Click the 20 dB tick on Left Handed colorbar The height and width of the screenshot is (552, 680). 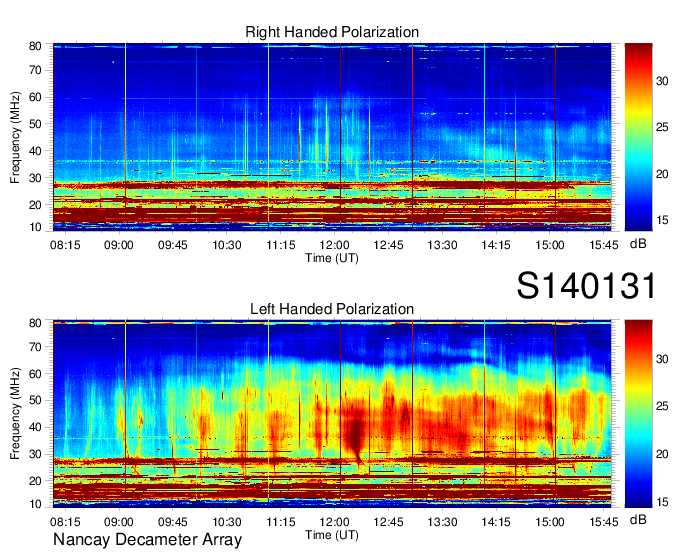click(662, 454)
